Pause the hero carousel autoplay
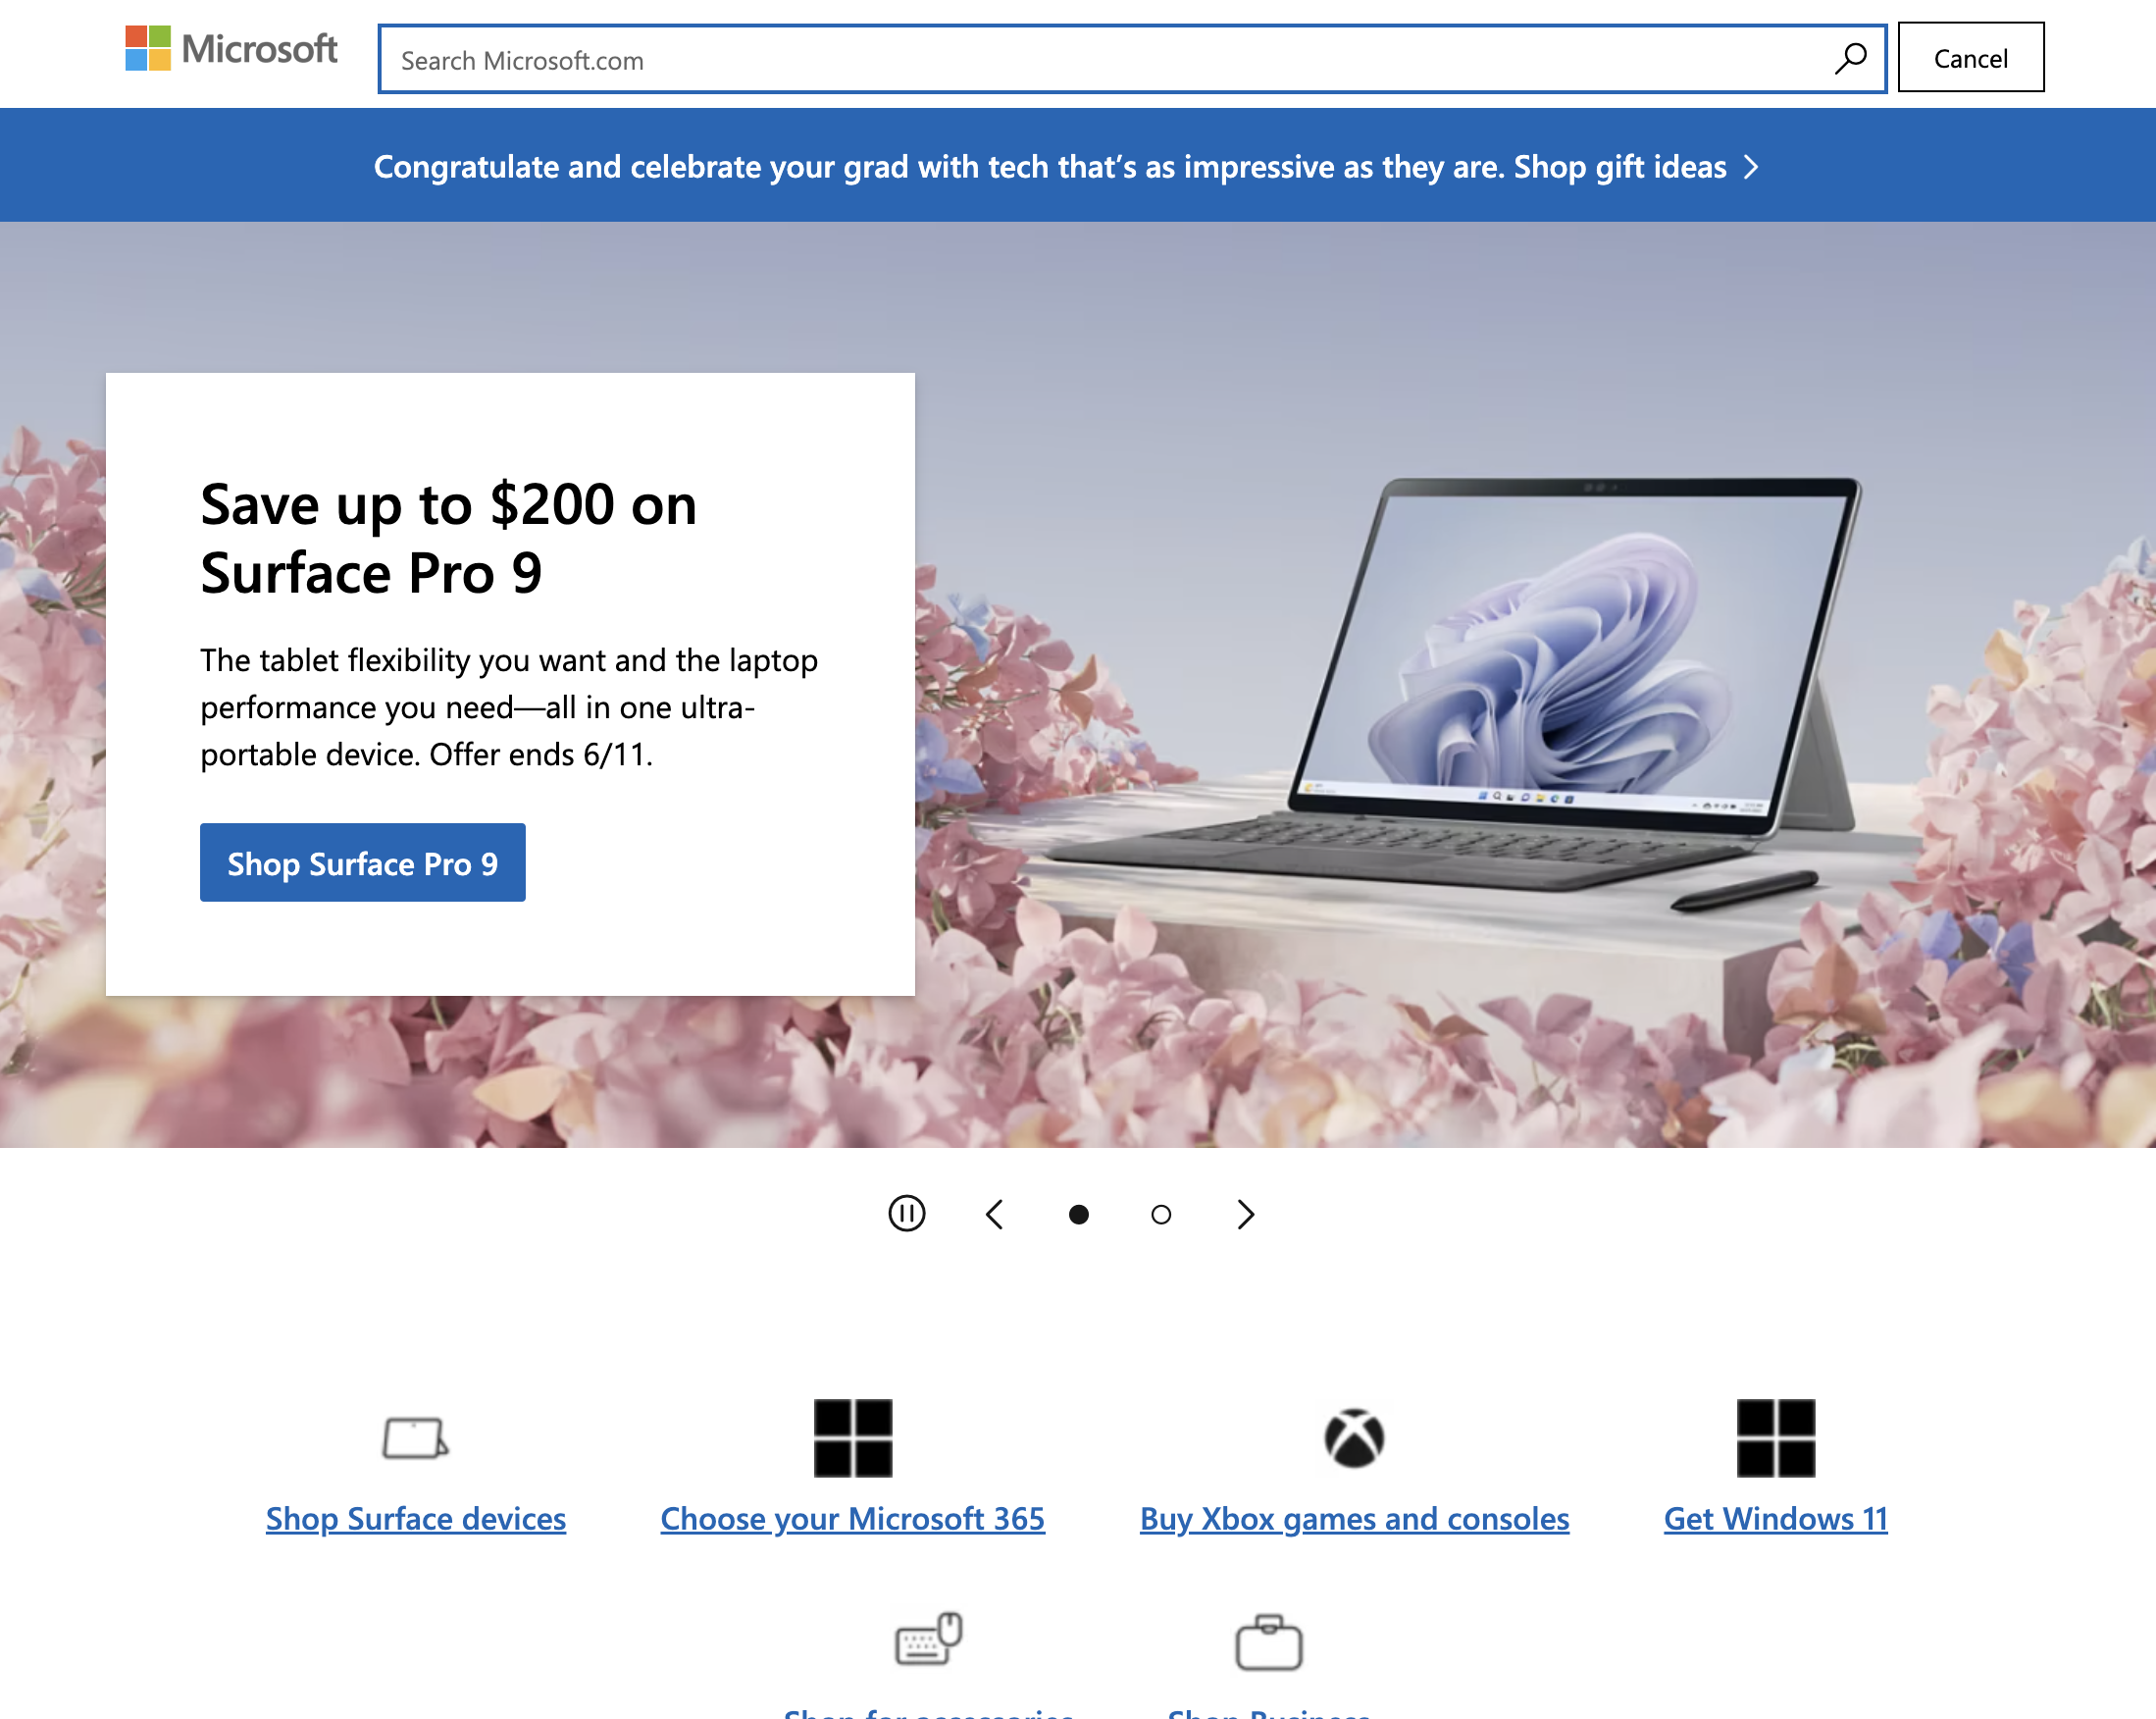This screenshot has width=2156, height=1719. (906, 1213)
